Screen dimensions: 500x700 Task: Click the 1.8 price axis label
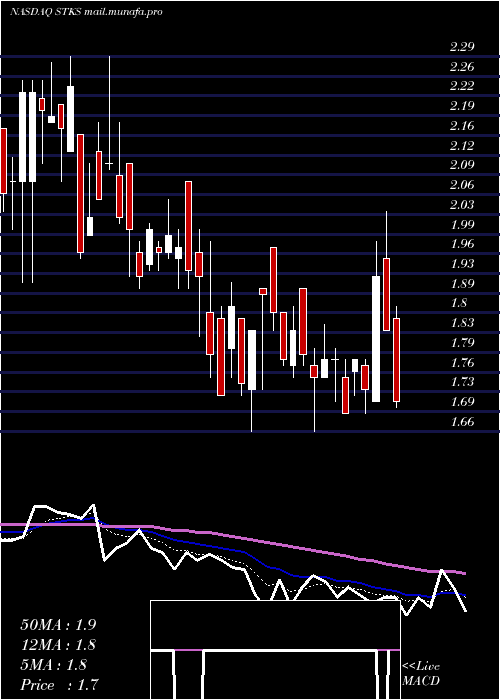459,303
